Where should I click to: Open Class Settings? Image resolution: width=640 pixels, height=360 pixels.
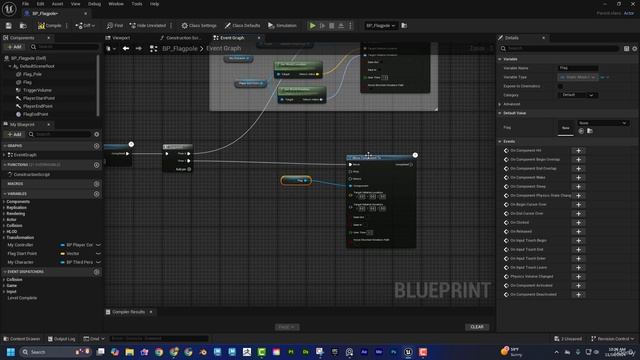[199, 25]
